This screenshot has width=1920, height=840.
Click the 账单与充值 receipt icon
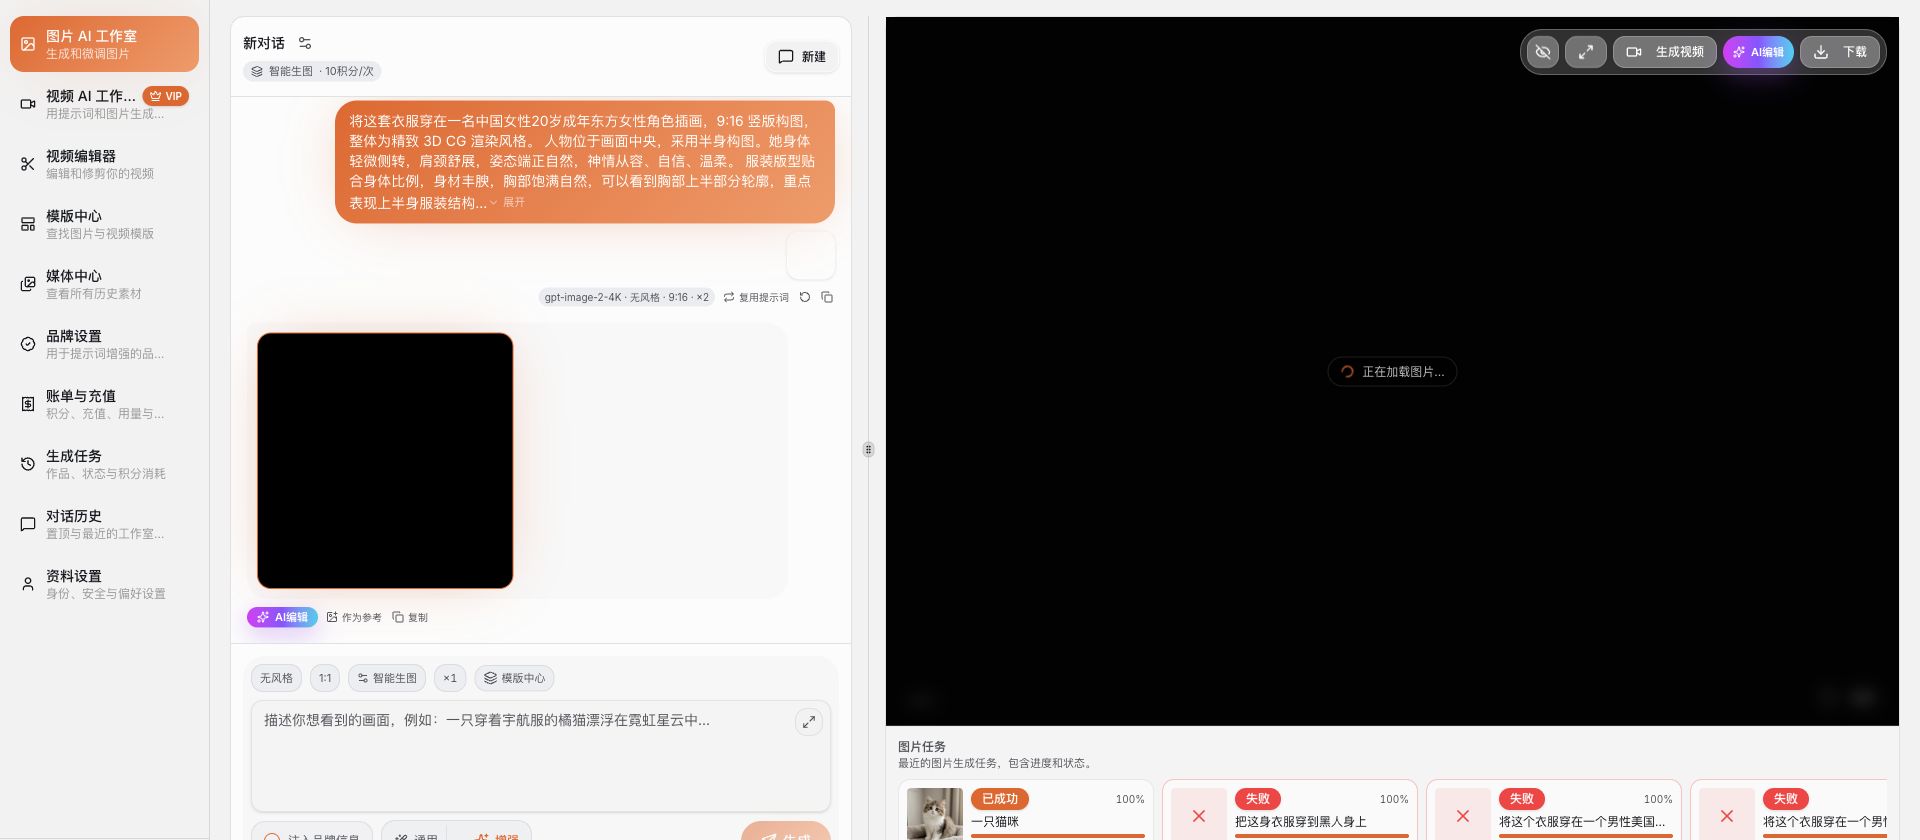(x=28, y=404)
